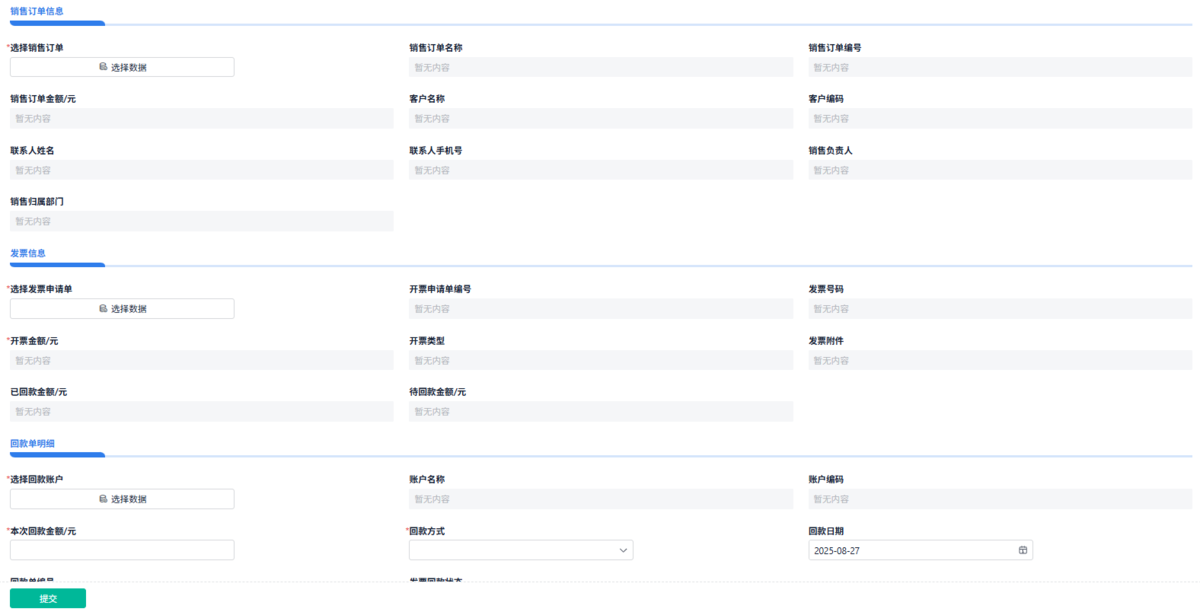Click 选择数据 button under 选择销售订单
Image resolution: width=1200 pixels, height=612 pixels.
click(122, 67)
